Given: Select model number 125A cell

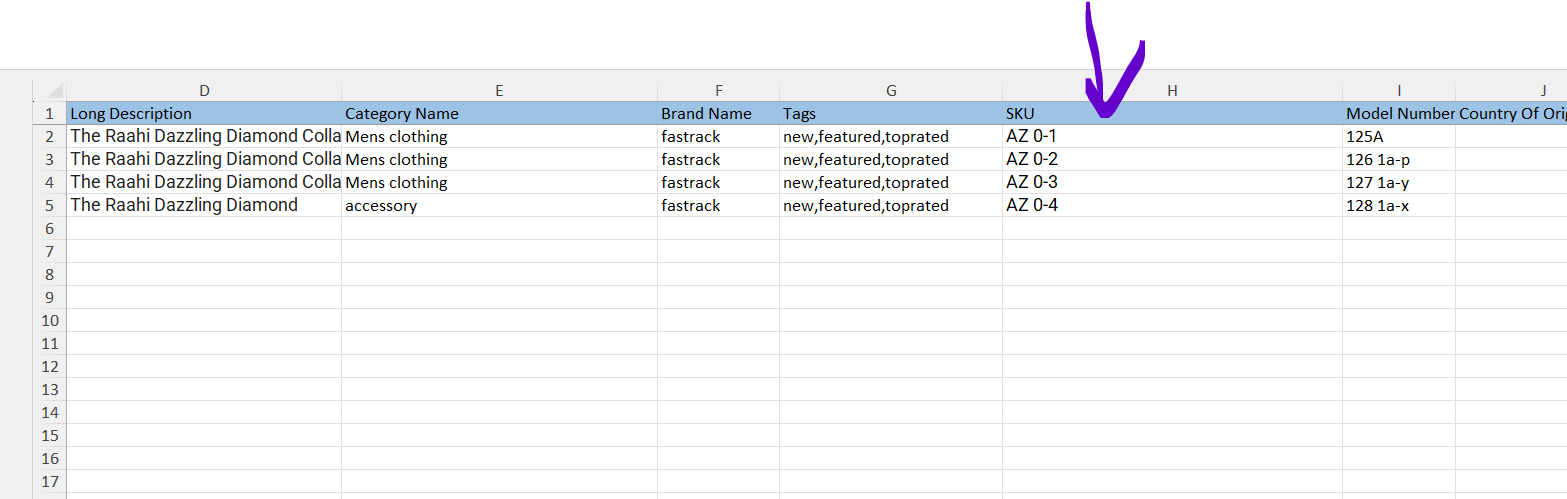Looking at the screenshot, I should point(1399,136).
